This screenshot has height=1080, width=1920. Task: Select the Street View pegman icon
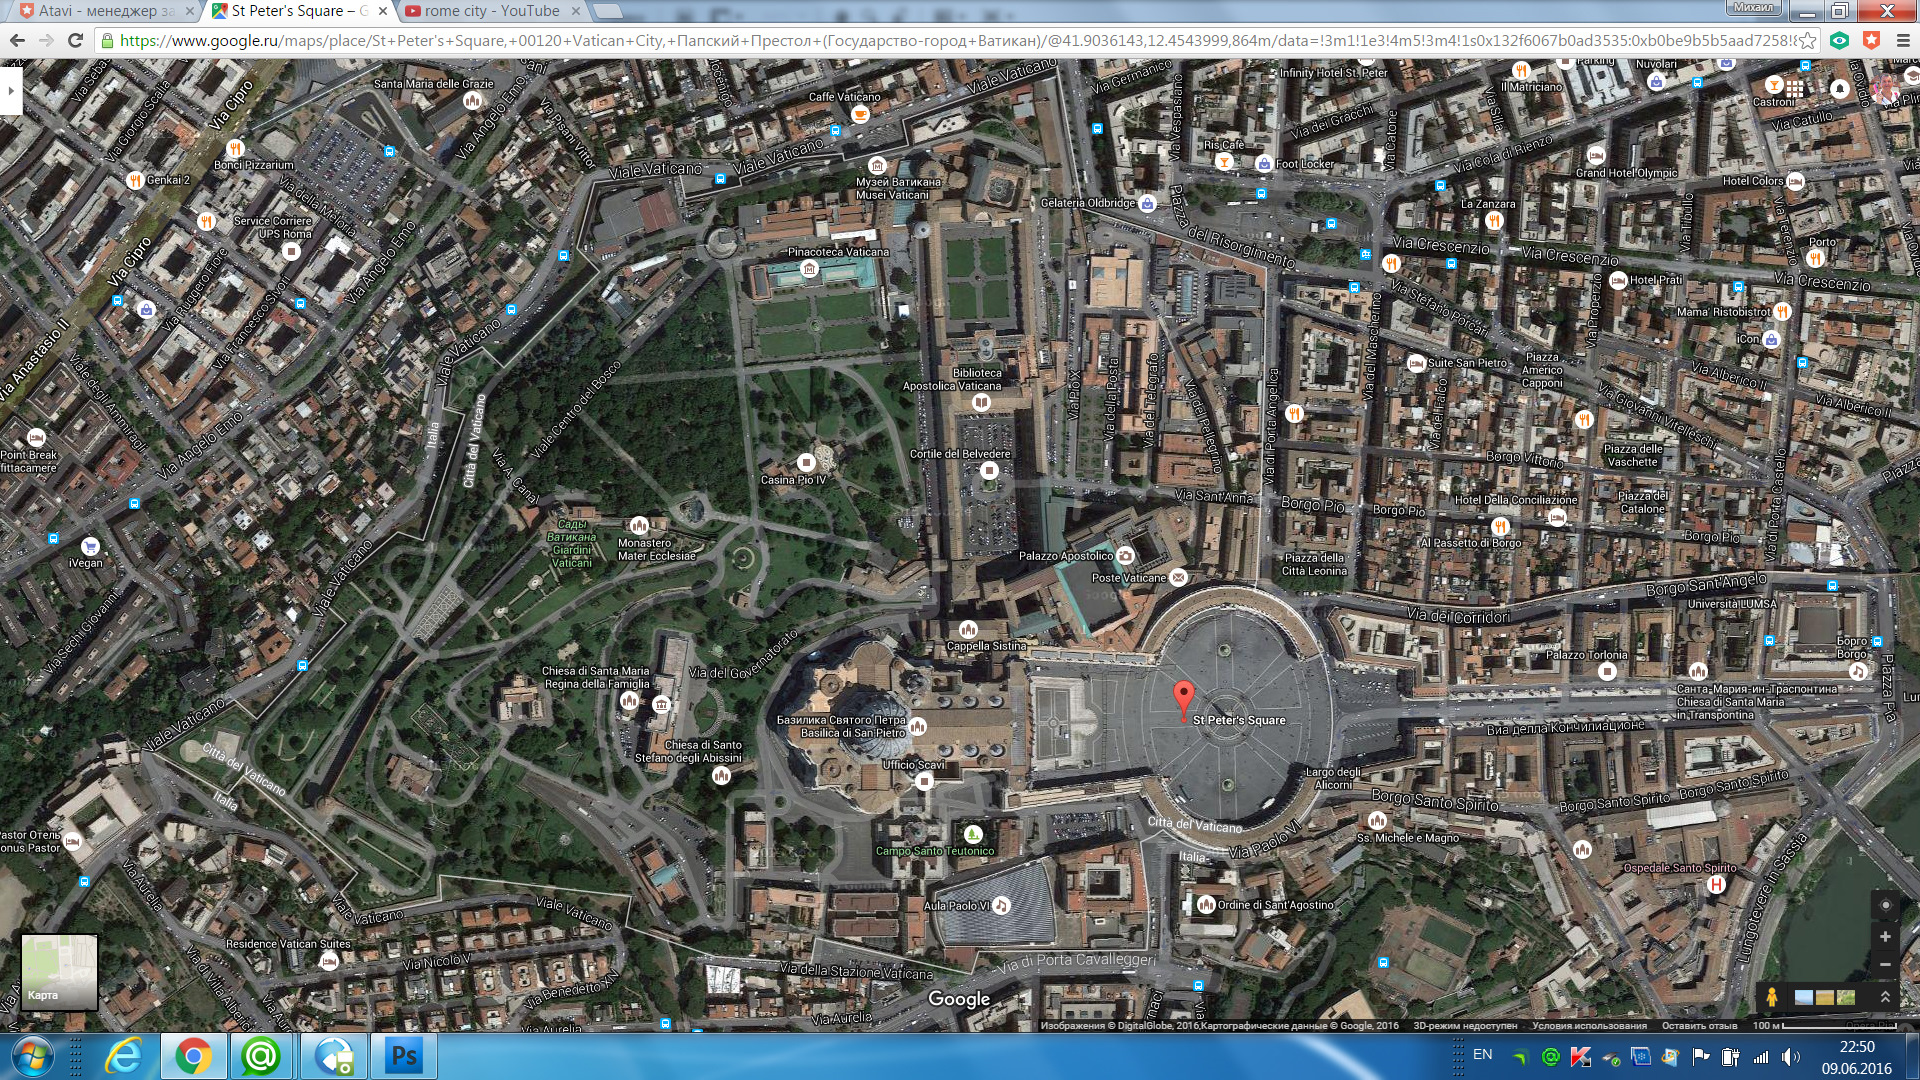tap(1771, 997)
